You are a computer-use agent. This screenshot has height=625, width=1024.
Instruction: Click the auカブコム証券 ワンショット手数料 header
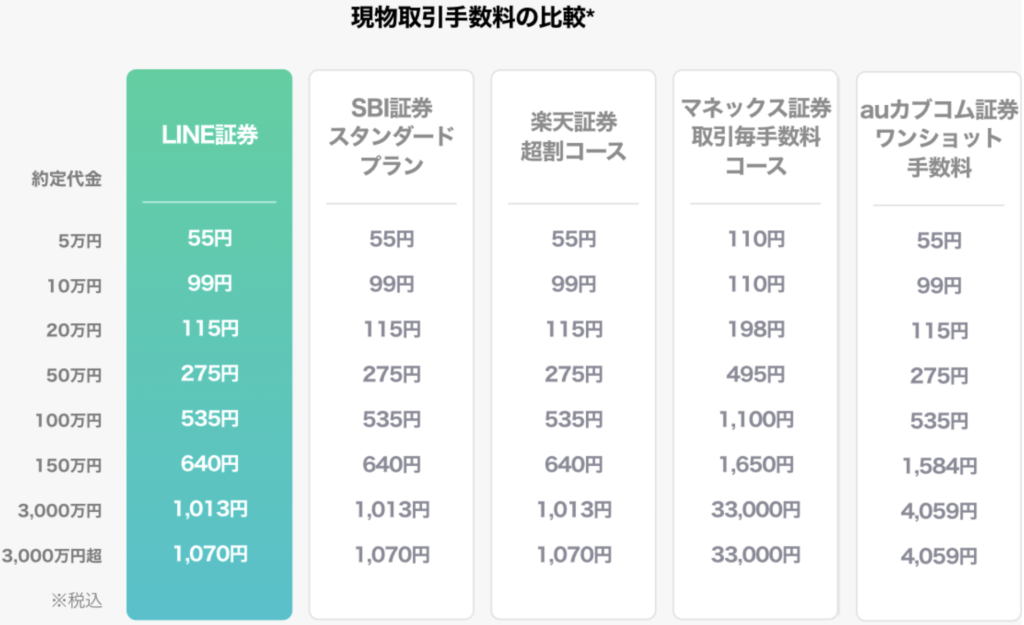point(938,138)
